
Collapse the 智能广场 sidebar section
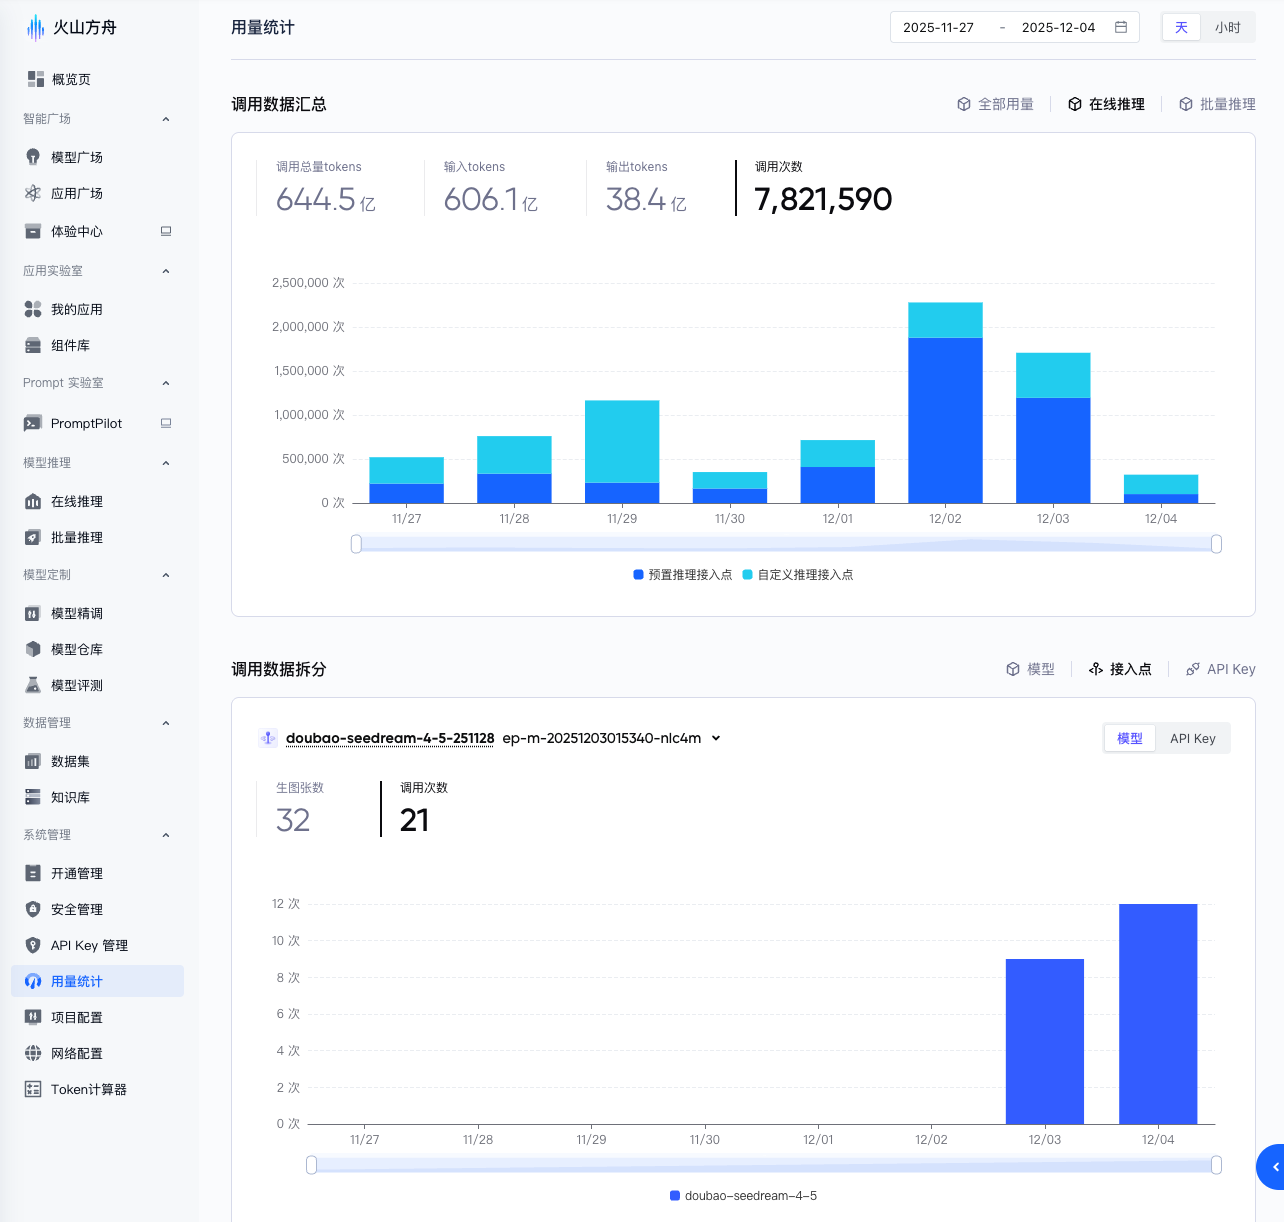point(166,119)
